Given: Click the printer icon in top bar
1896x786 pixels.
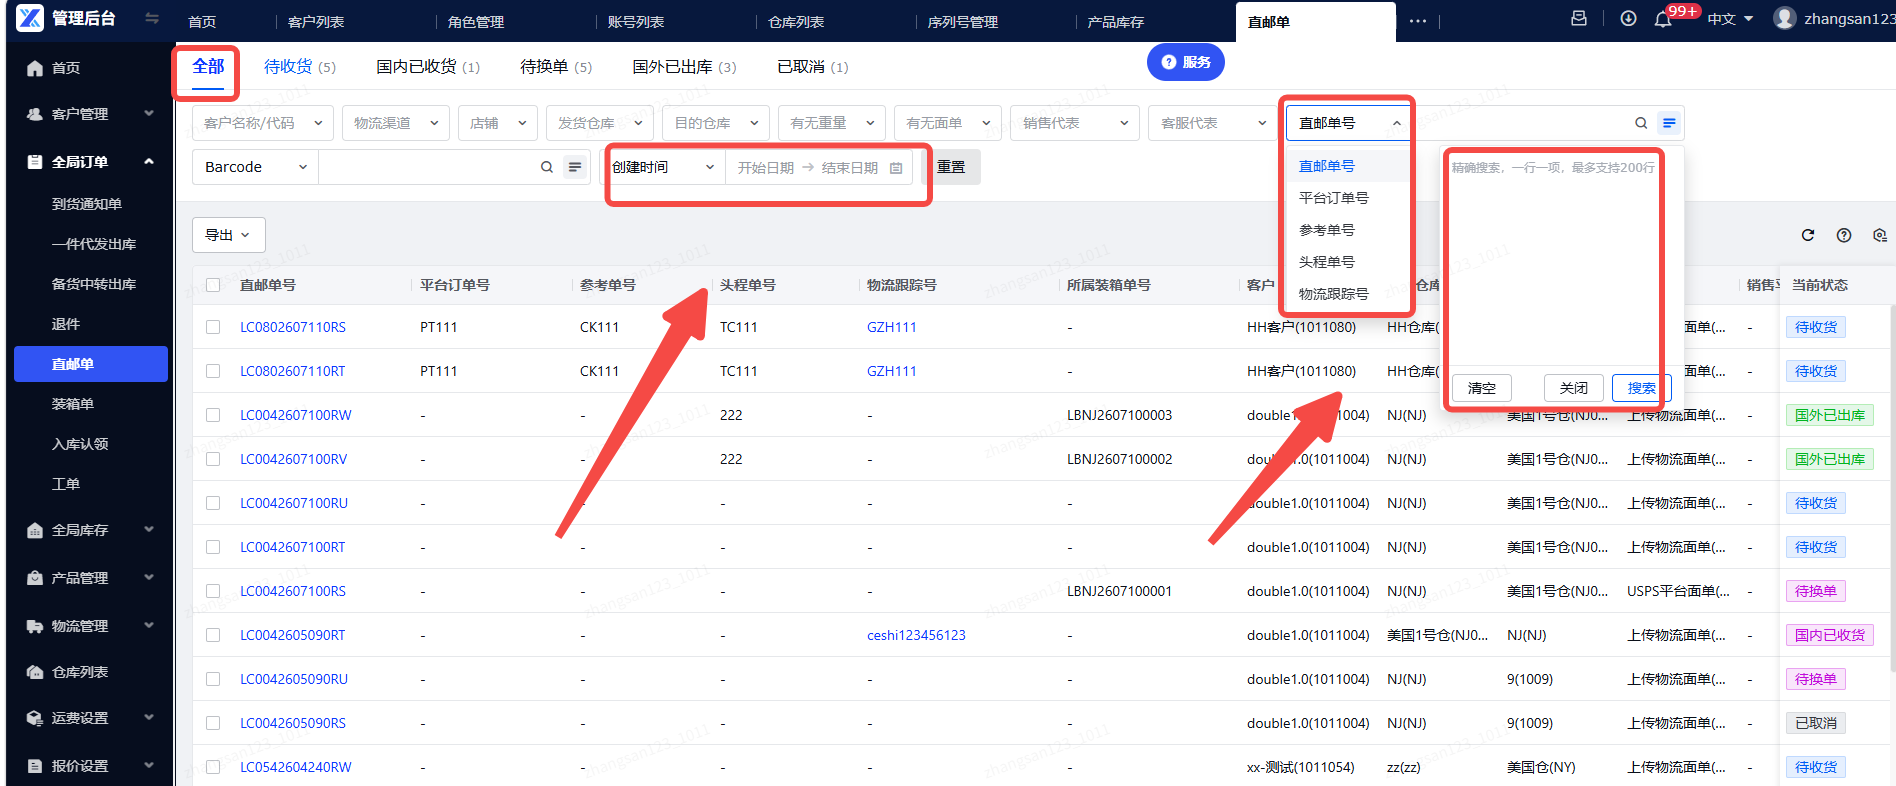Looking at the screenshot, I should [x=1579, y=18].
